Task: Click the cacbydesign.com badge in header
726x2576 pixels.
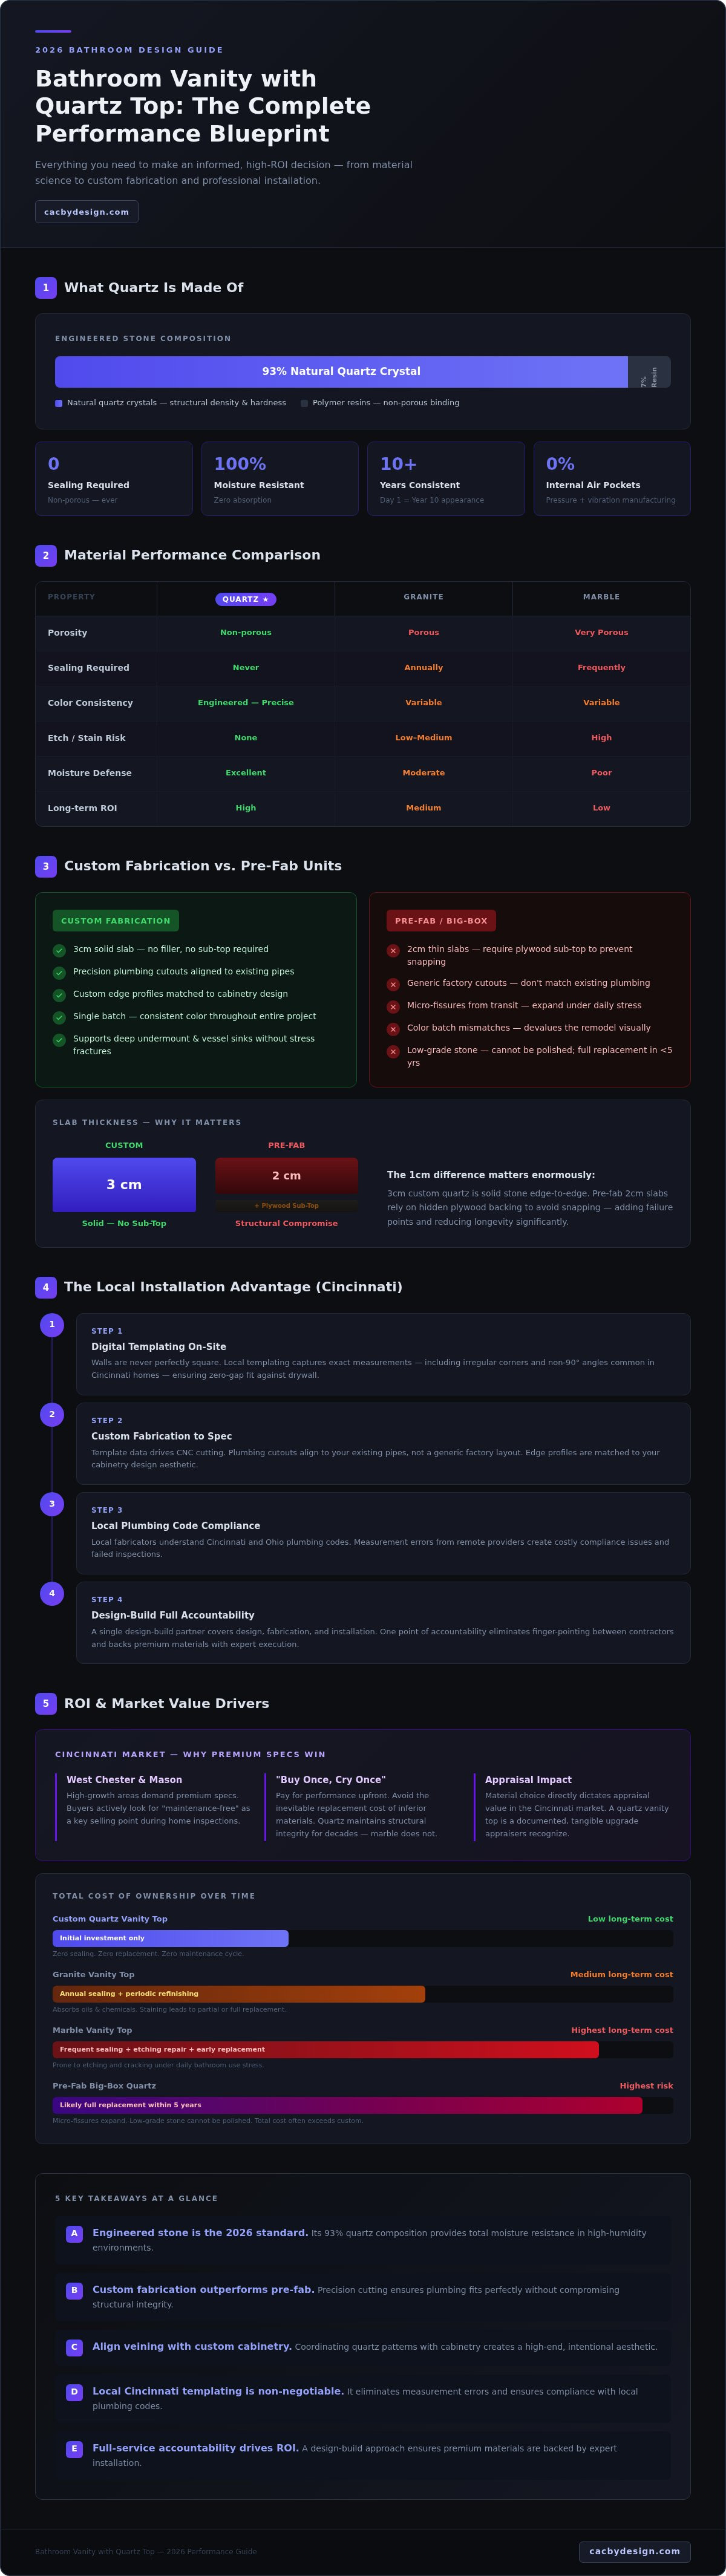Action: 87,212
